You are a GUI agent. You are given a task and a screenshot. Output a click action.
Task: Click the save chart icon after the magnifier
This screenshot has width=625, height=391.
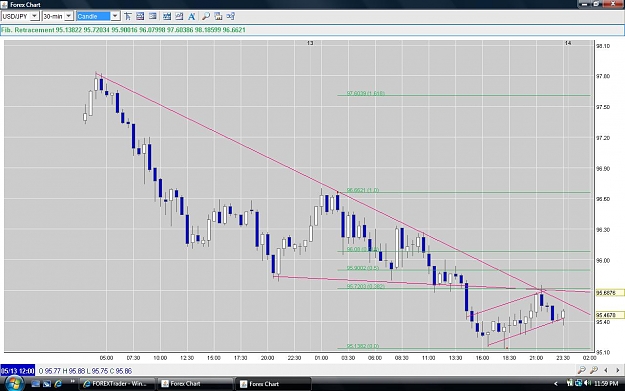point(218,16)
